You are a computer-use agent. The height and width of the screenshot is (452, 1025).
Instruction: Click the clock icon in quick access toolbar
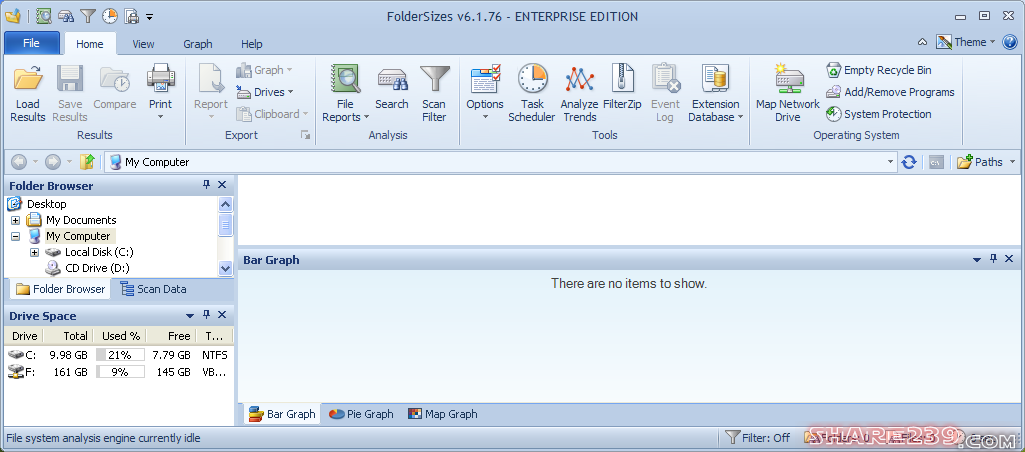click(x=109, y=15)
